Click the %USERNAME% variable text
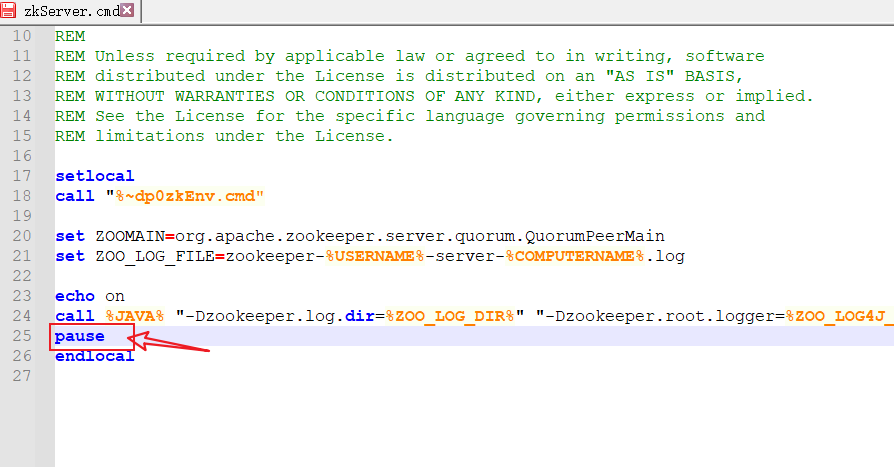This screenshot has height=467, width=894. point(375,256)
